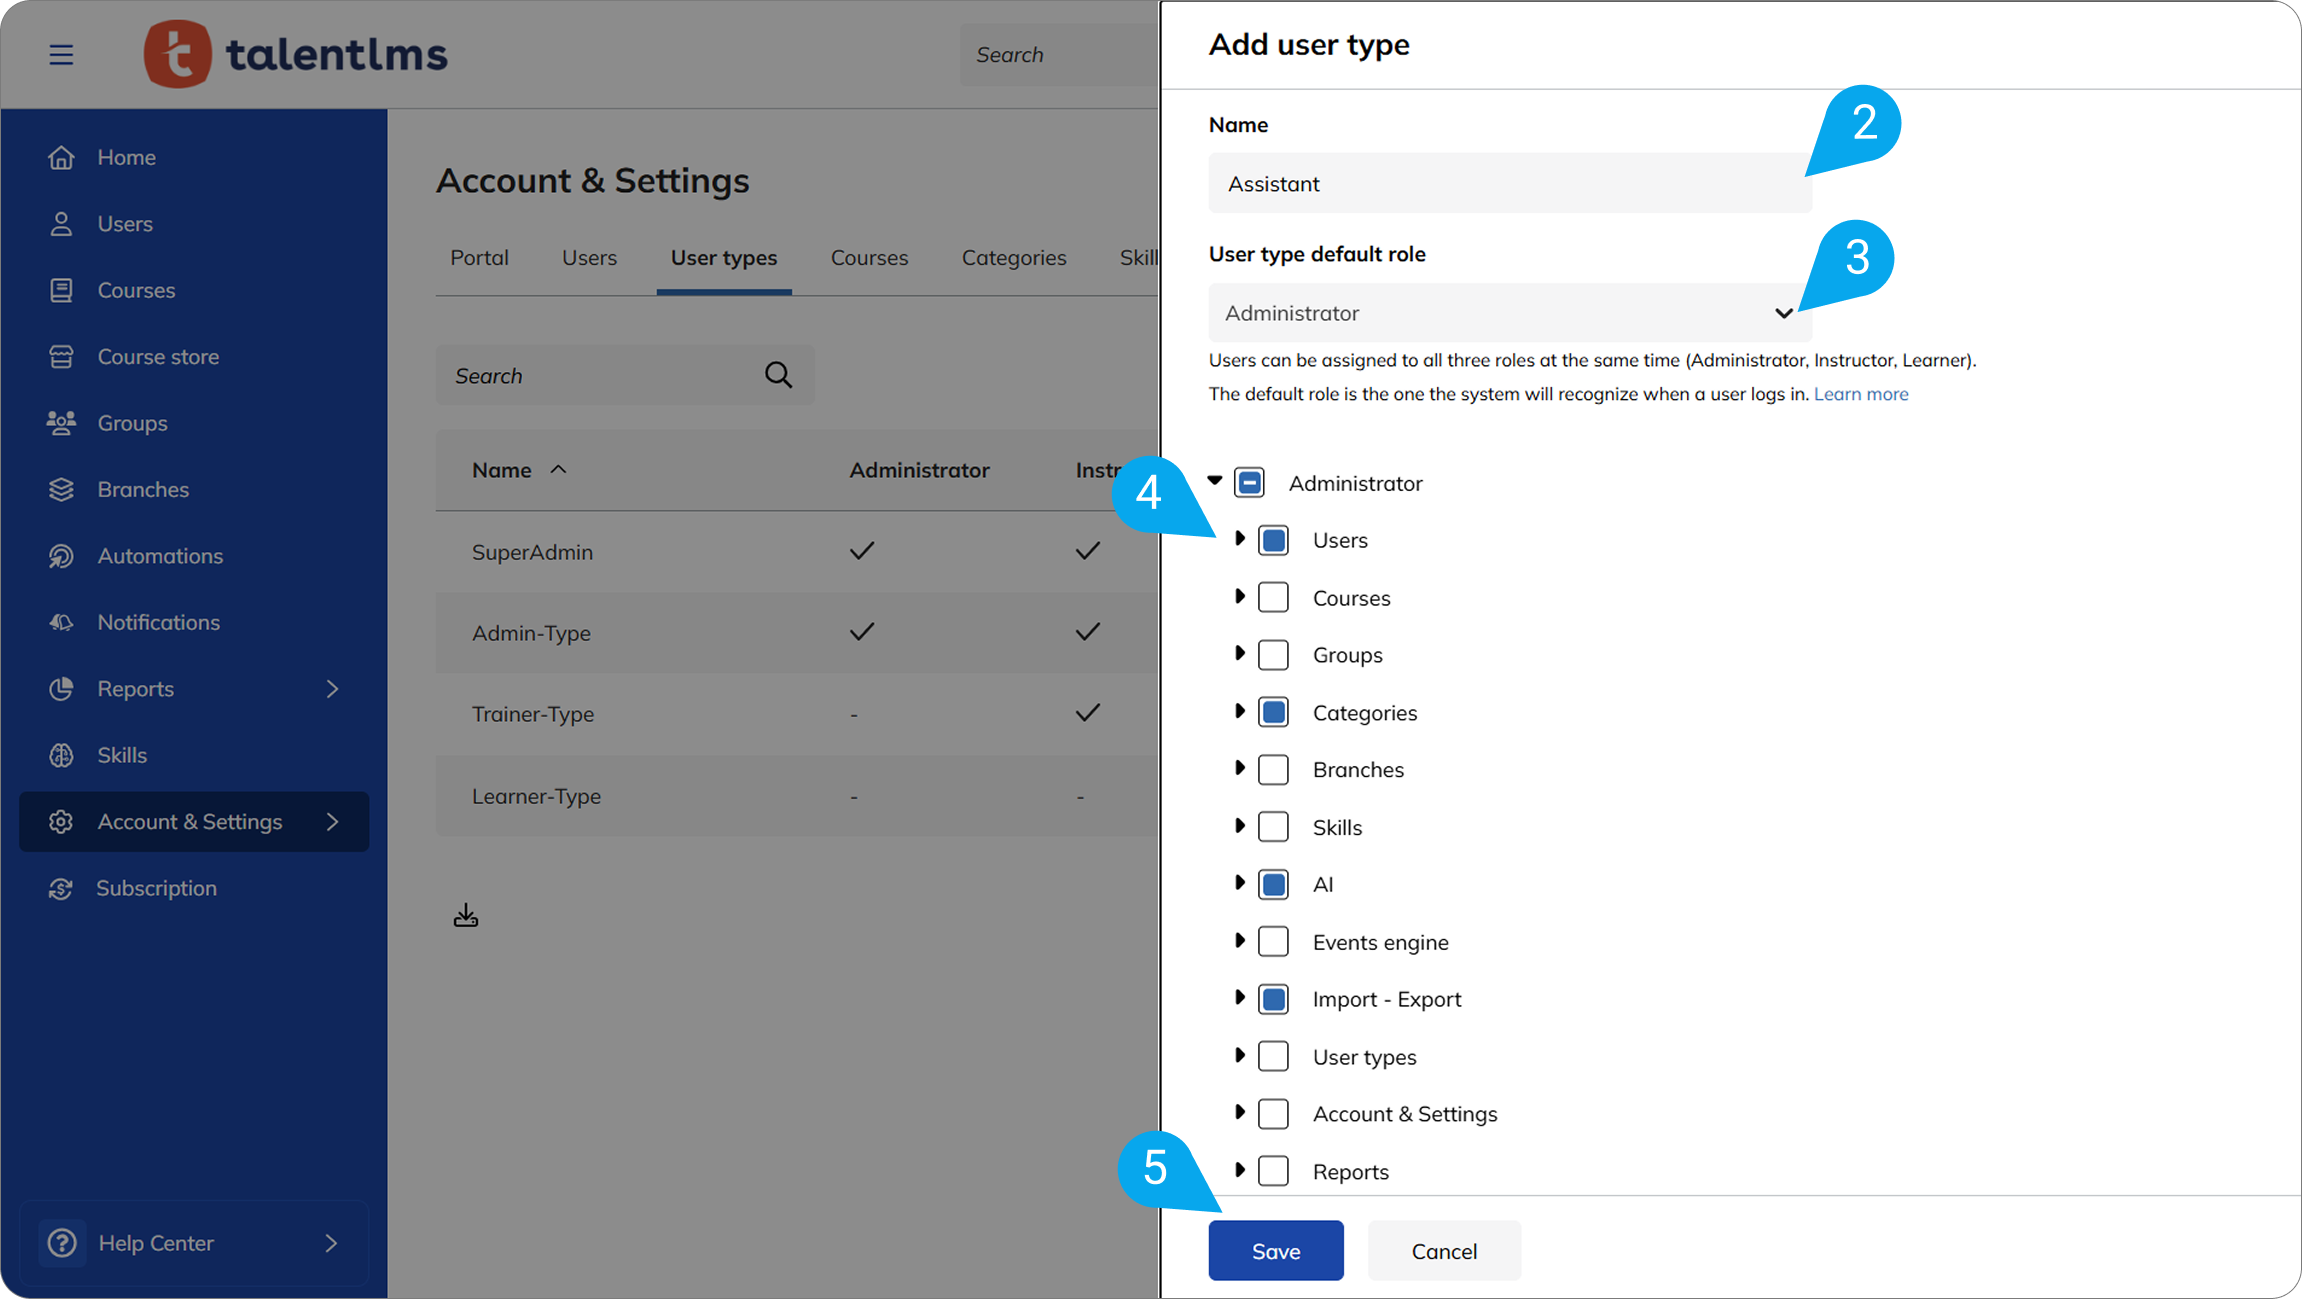Click the Notifications sidebar icon
This screenshot has width=2302, height=1299.
click(61, 622)
